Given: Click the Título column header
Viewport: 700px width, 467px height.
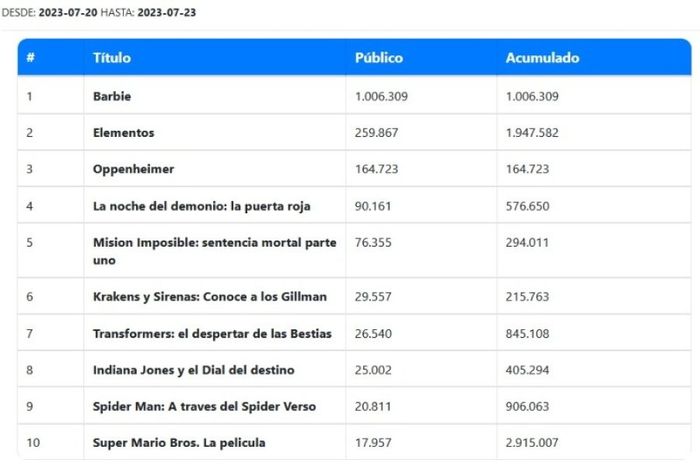Looking at the screenshot, I should point(112,58).
